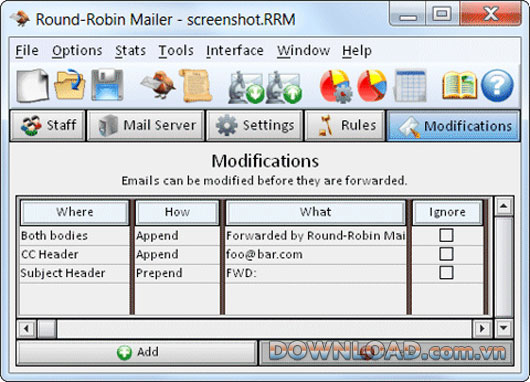This screenshot has height=382, width=530.
Task: Click the 'Forwarded by Round-Robin Mai' cell
Action: coord(315,236)
